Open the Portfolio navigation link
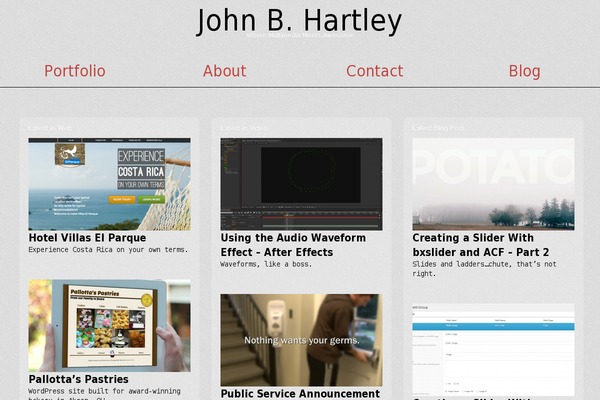 pos(75,71)
